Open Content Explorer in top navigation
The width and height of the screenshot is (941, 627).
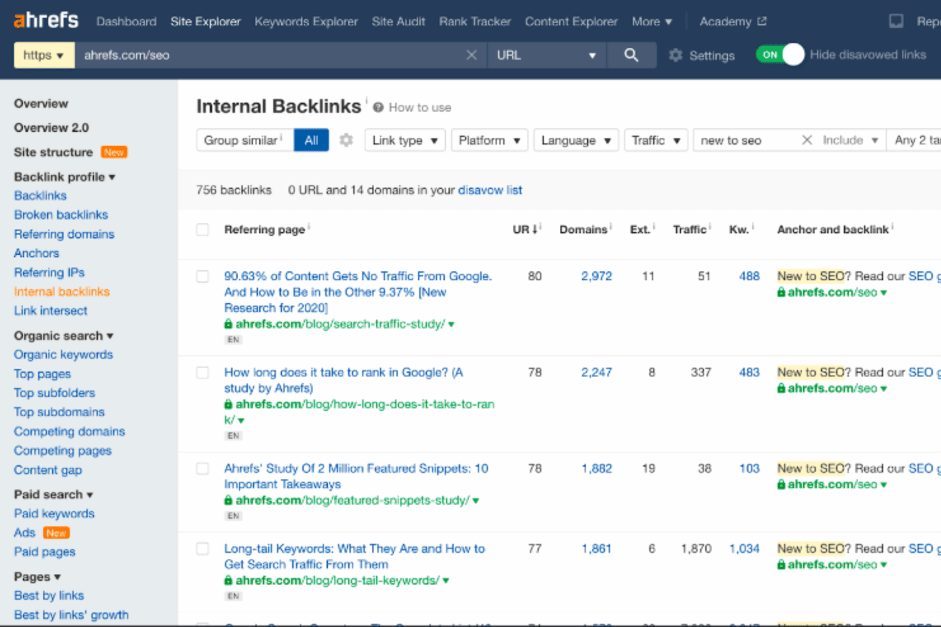point(571,22)
